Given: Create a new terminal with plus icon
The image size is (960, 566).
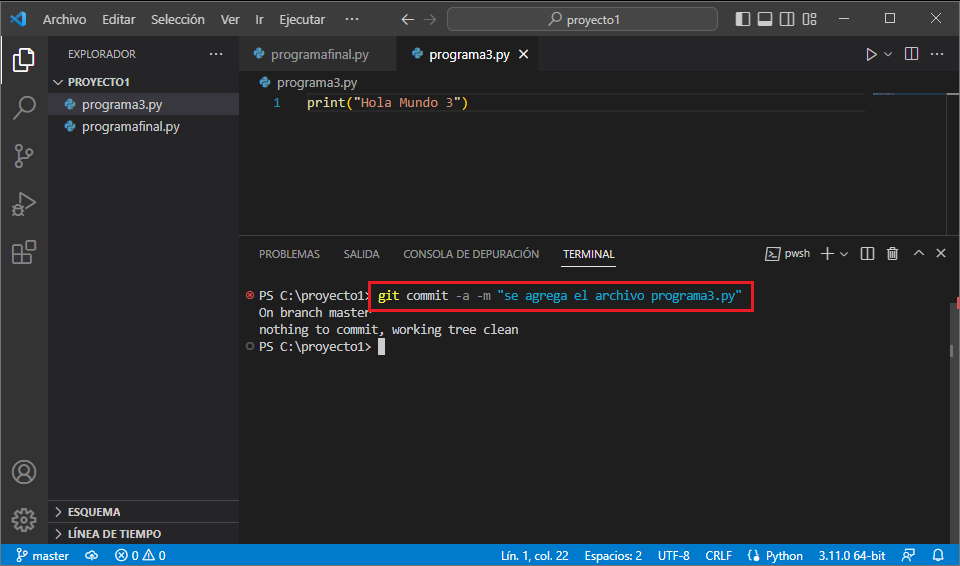Looking at the screenshot, I should (x=827, y=254).
